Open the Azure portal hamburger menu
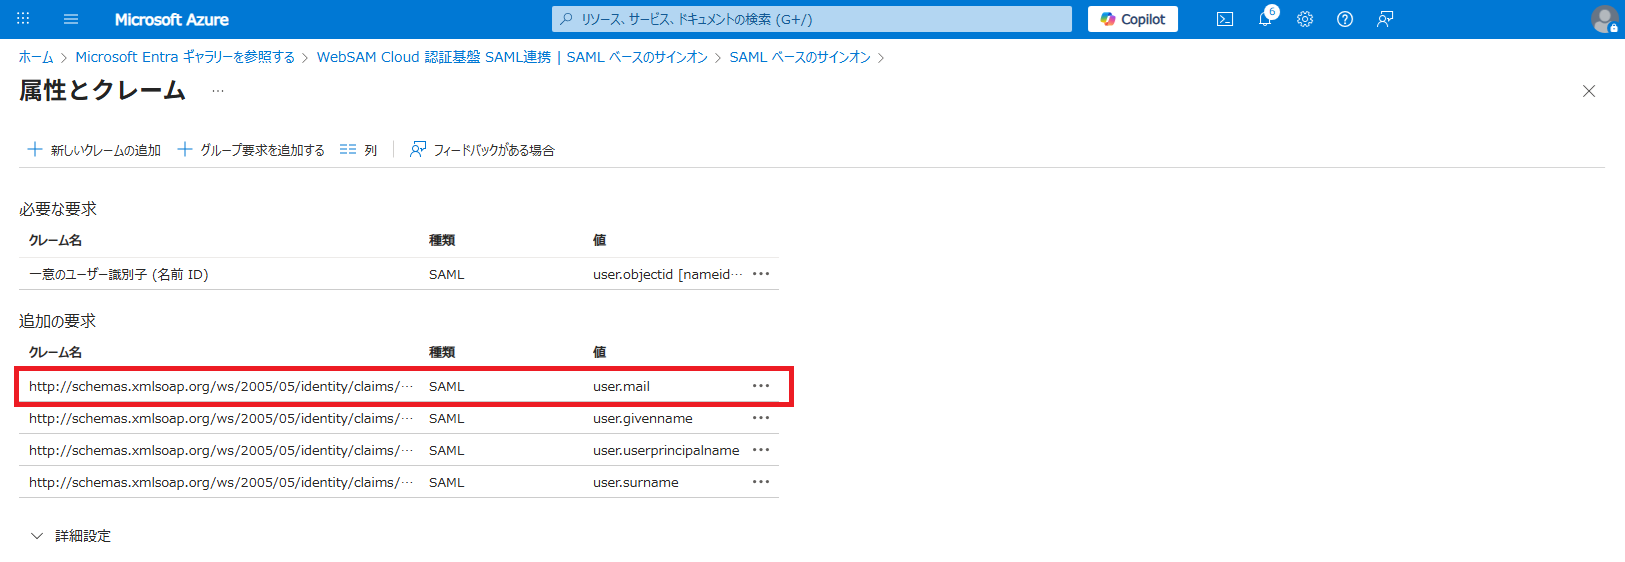1625x562 pixels. click(70, 19)
